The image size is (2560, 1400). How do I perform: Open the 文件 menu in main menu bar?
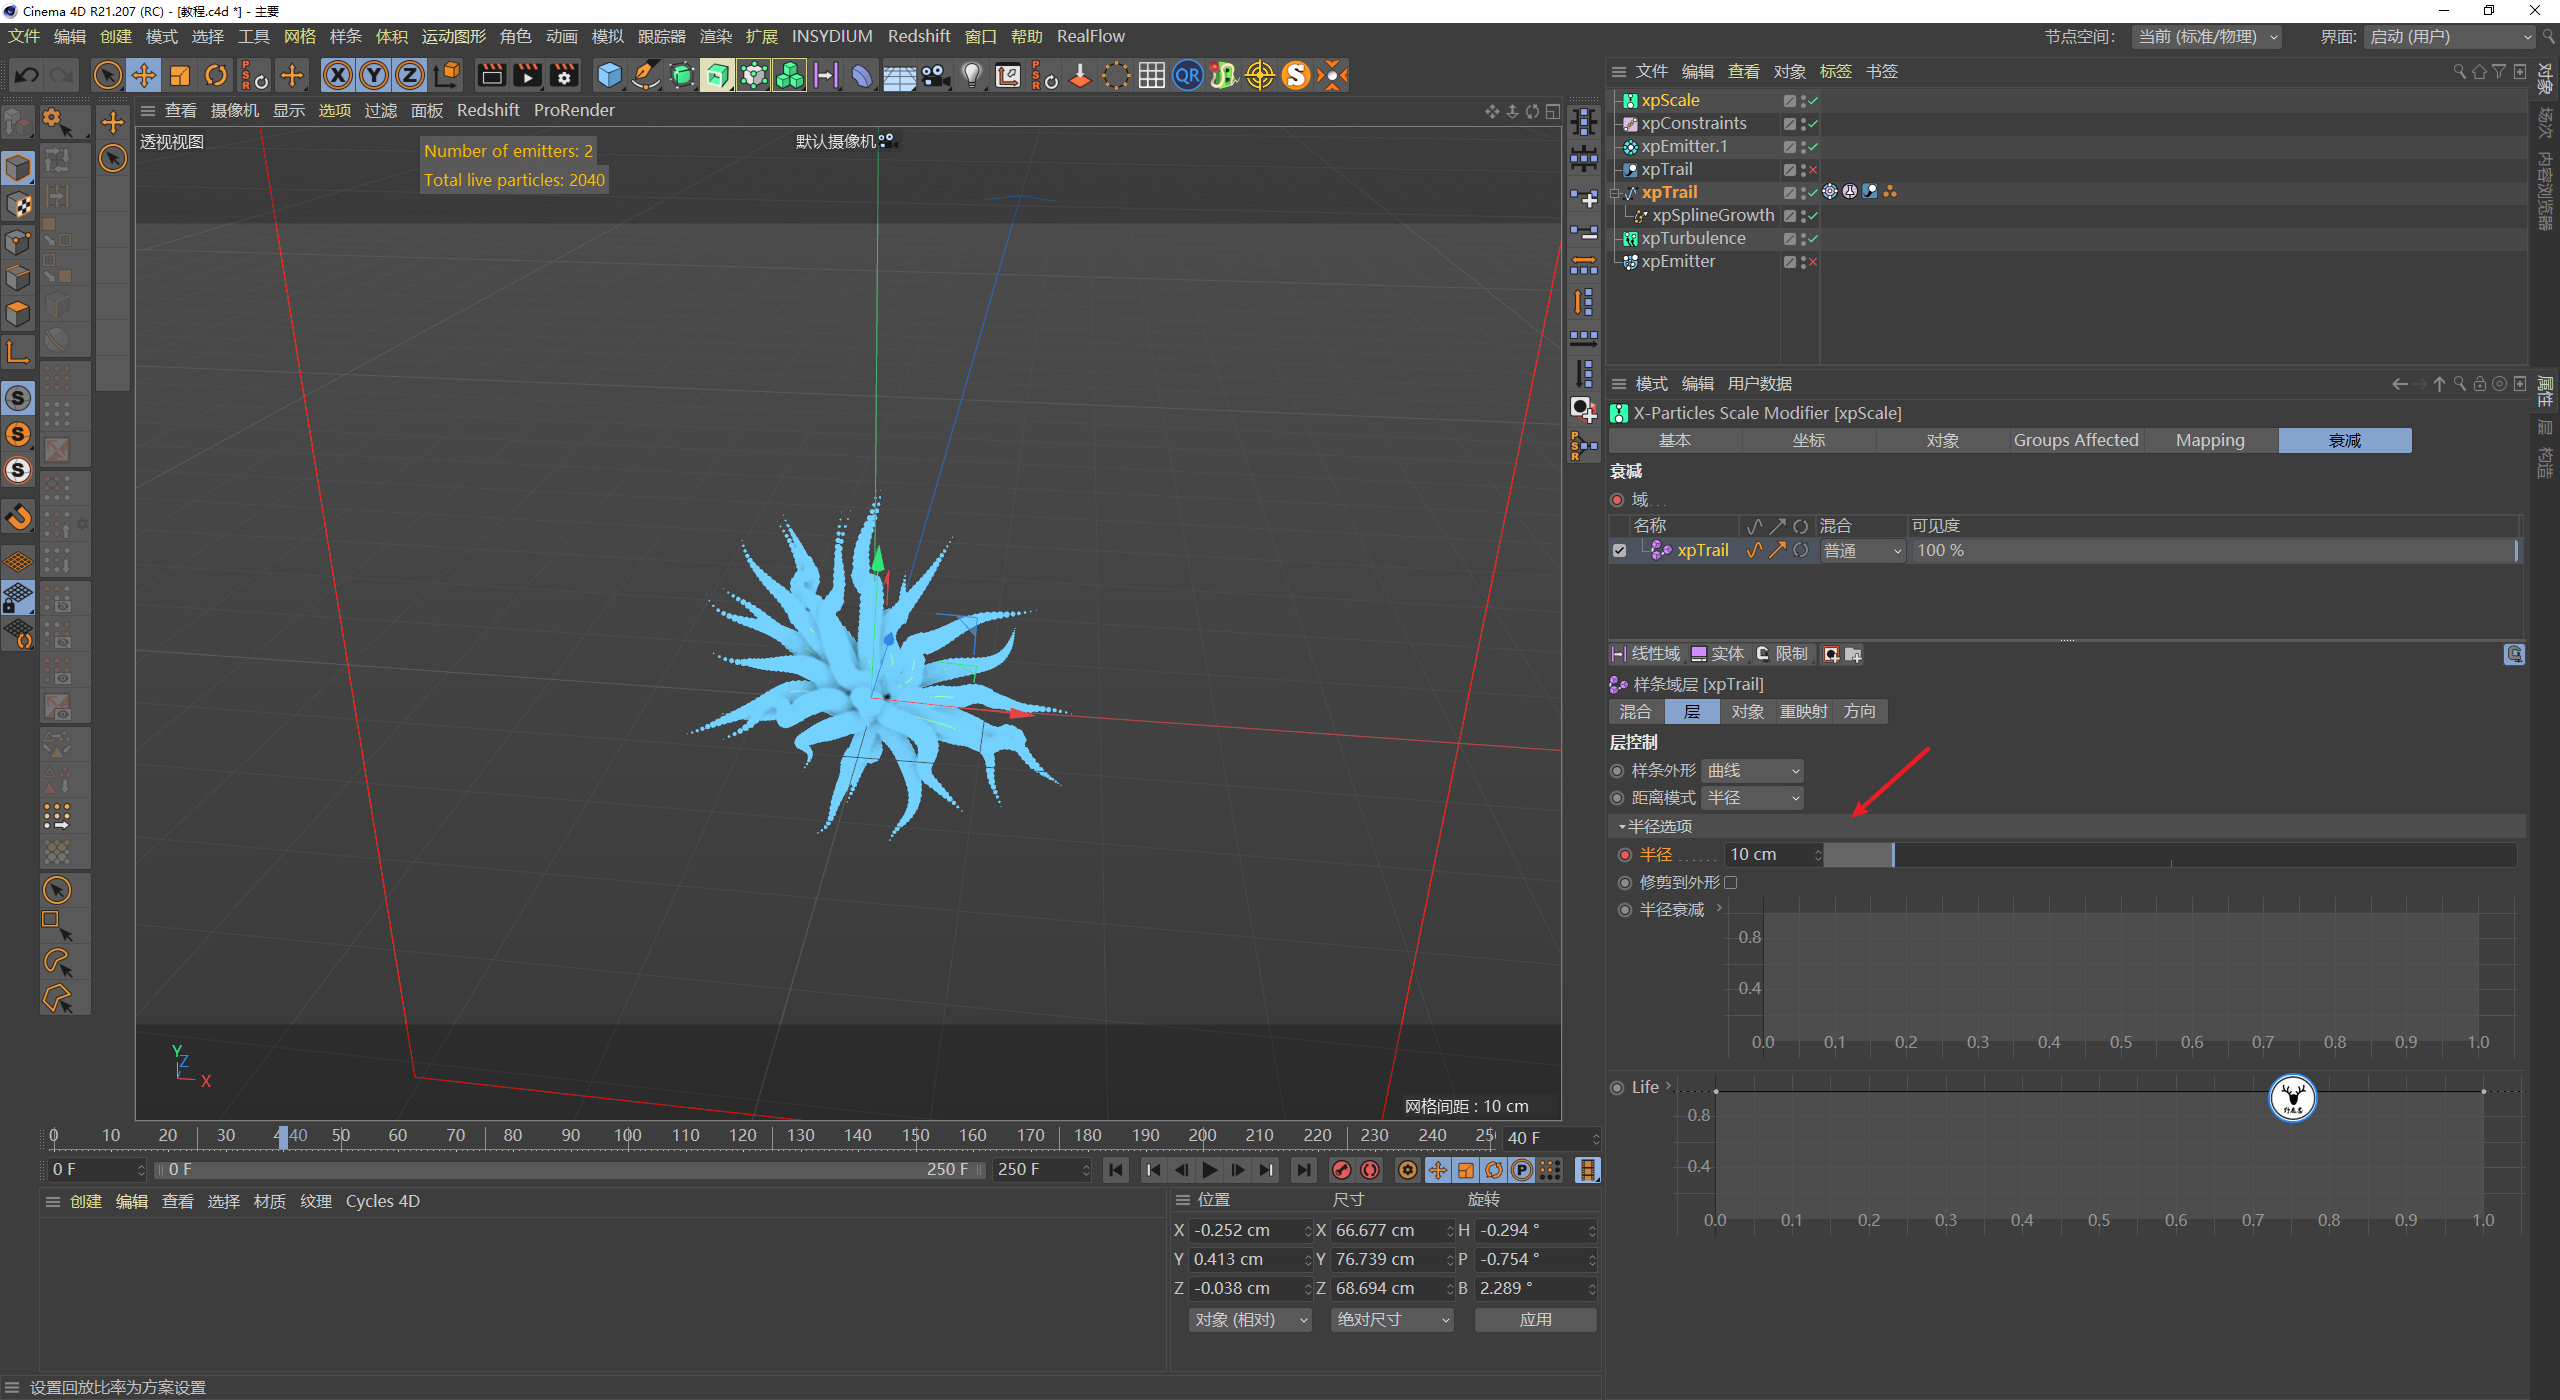[24, 36]
